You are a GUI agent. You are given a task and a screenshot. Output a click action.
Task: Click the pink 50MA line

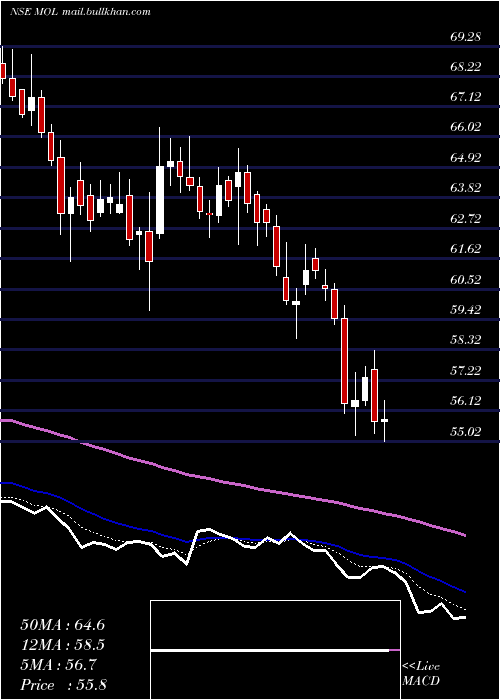(x=232, y=484)
